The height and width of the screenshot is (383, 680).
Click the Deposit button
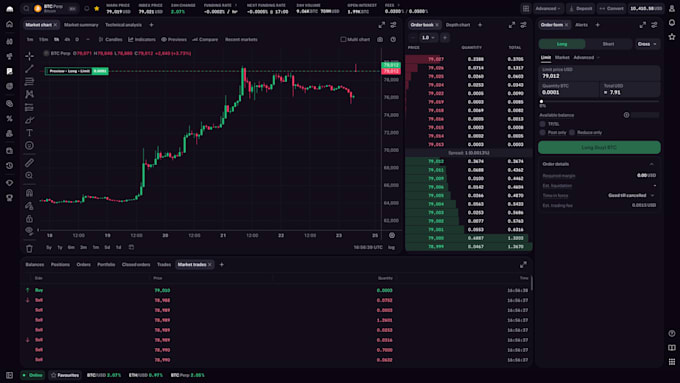coord(581,8)
